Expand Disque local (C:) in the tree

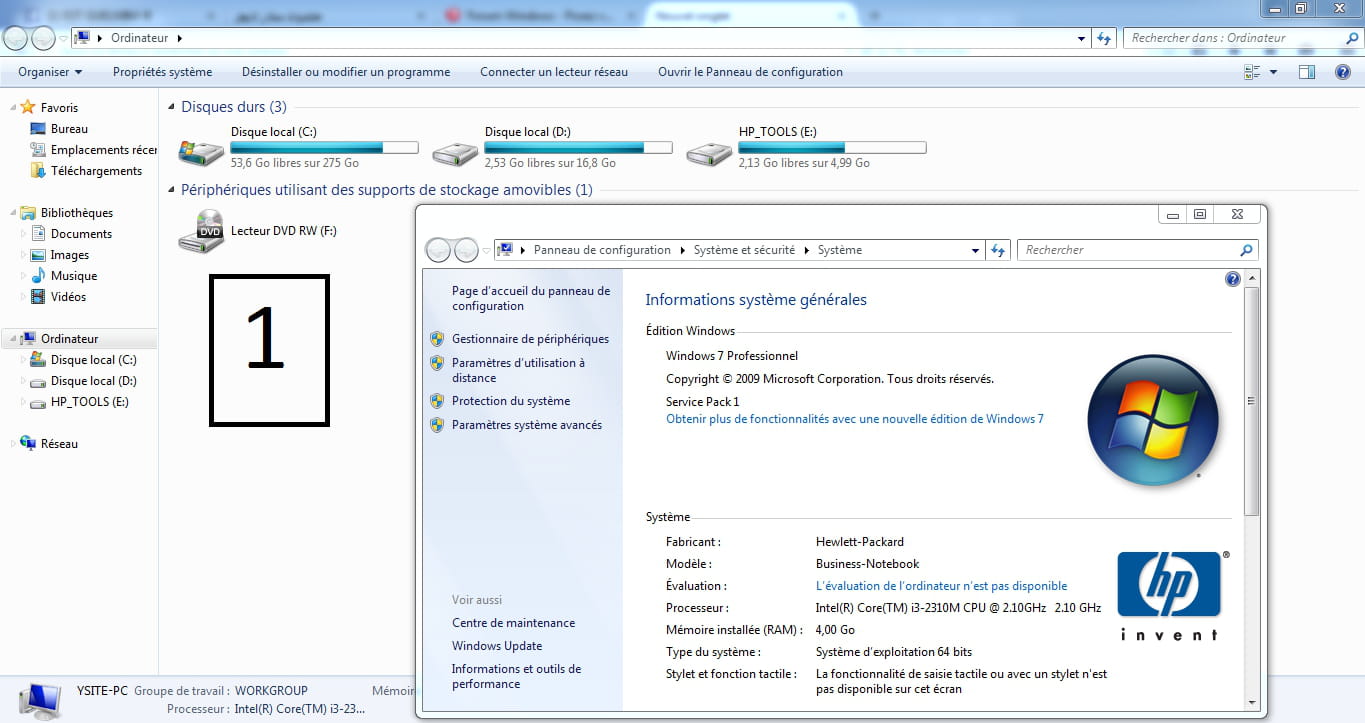(24, 360)
